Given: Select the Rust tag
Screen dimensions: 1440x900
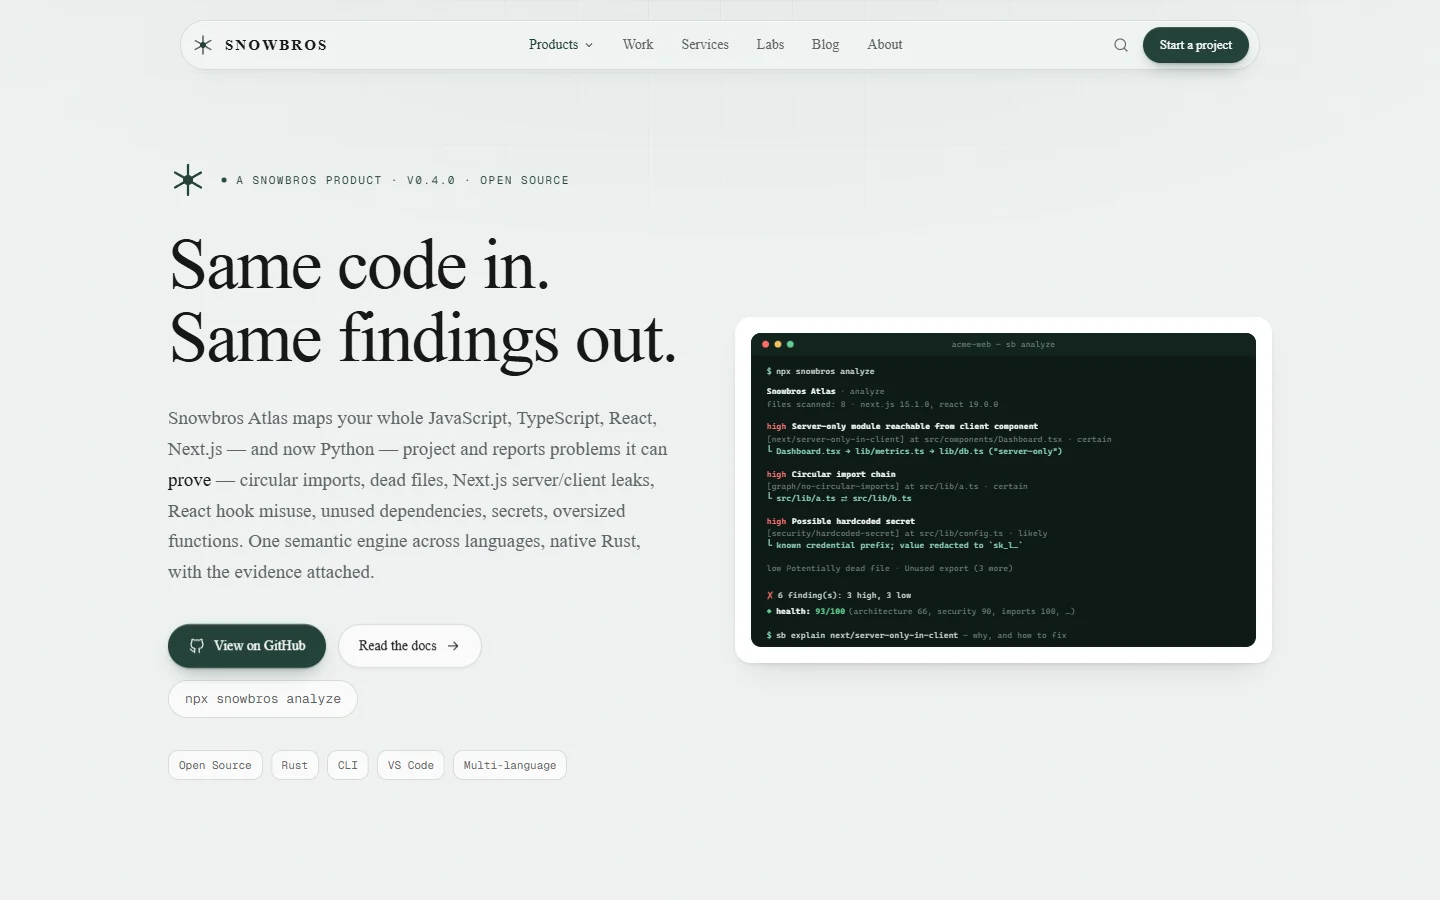Looking at the screenshot, I should 294,765.
